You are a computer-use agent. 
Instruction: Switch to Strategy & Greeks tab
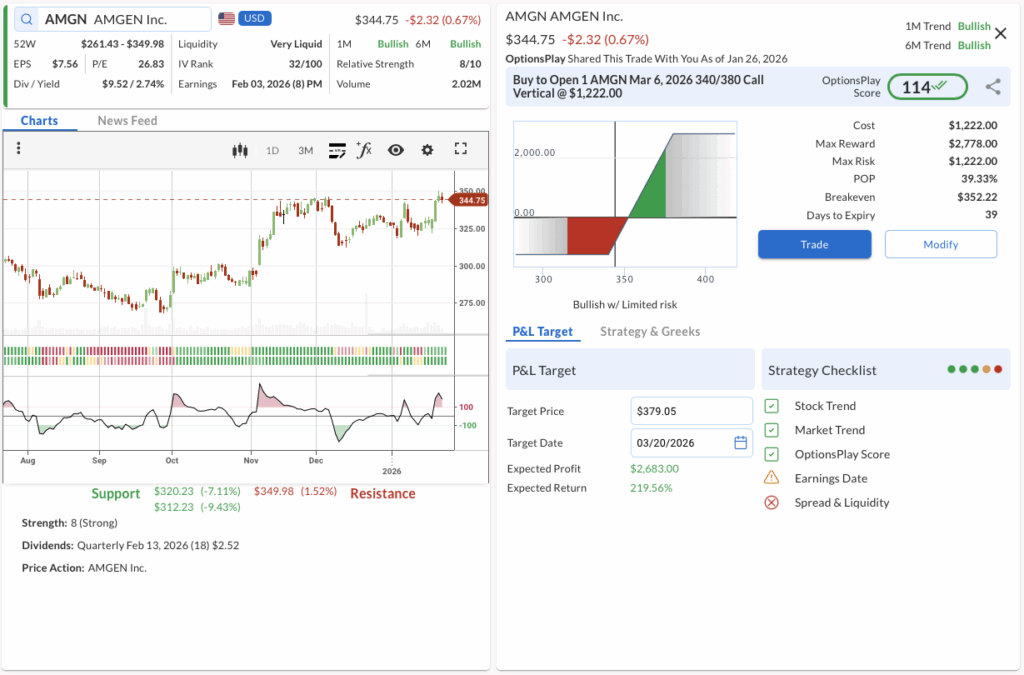coord(649,332)
